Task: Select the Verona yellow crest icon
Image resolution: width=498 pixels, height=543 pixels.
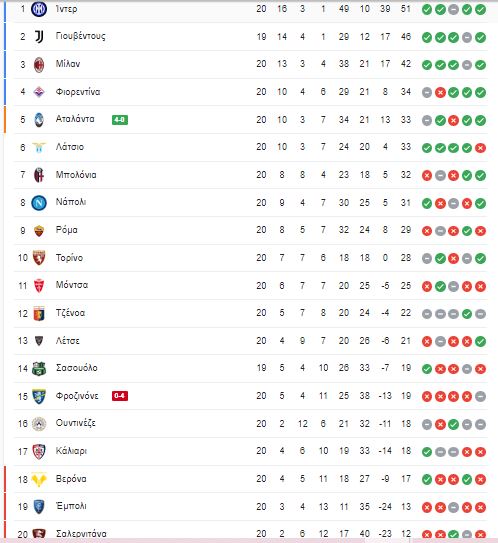Action: (39, 480)
